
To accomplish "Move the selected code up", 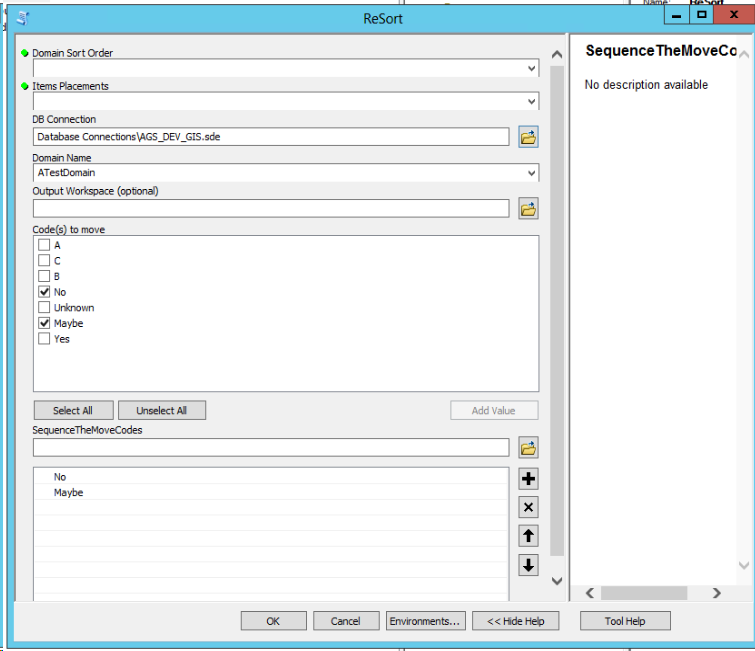I will [528, 536].
